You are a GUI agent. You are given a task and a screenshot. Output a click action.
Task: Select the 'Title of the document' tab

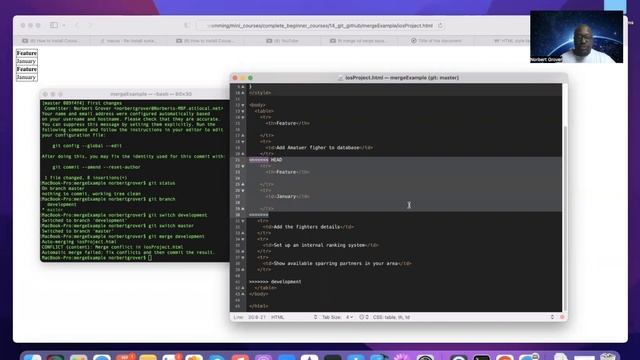[x=436, y=41]
